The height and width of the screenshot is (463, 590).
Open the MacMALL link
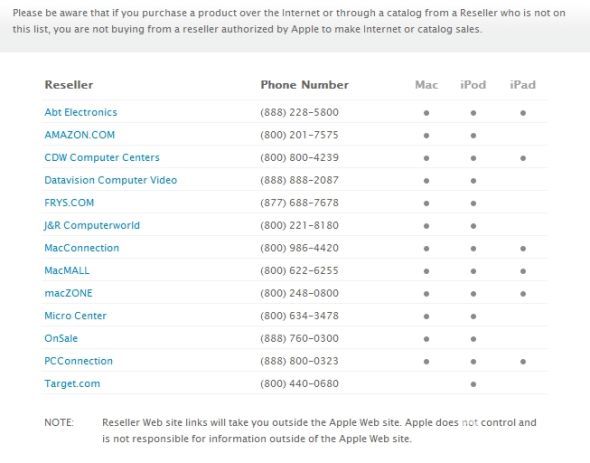coord(67,271)
